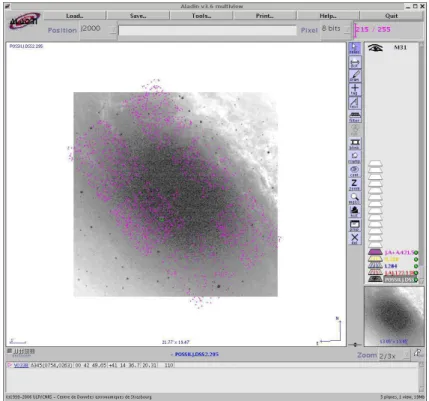Toggle green status dot of yellow plane
This screenshot has height=401, width=429.
pos(416,259)
